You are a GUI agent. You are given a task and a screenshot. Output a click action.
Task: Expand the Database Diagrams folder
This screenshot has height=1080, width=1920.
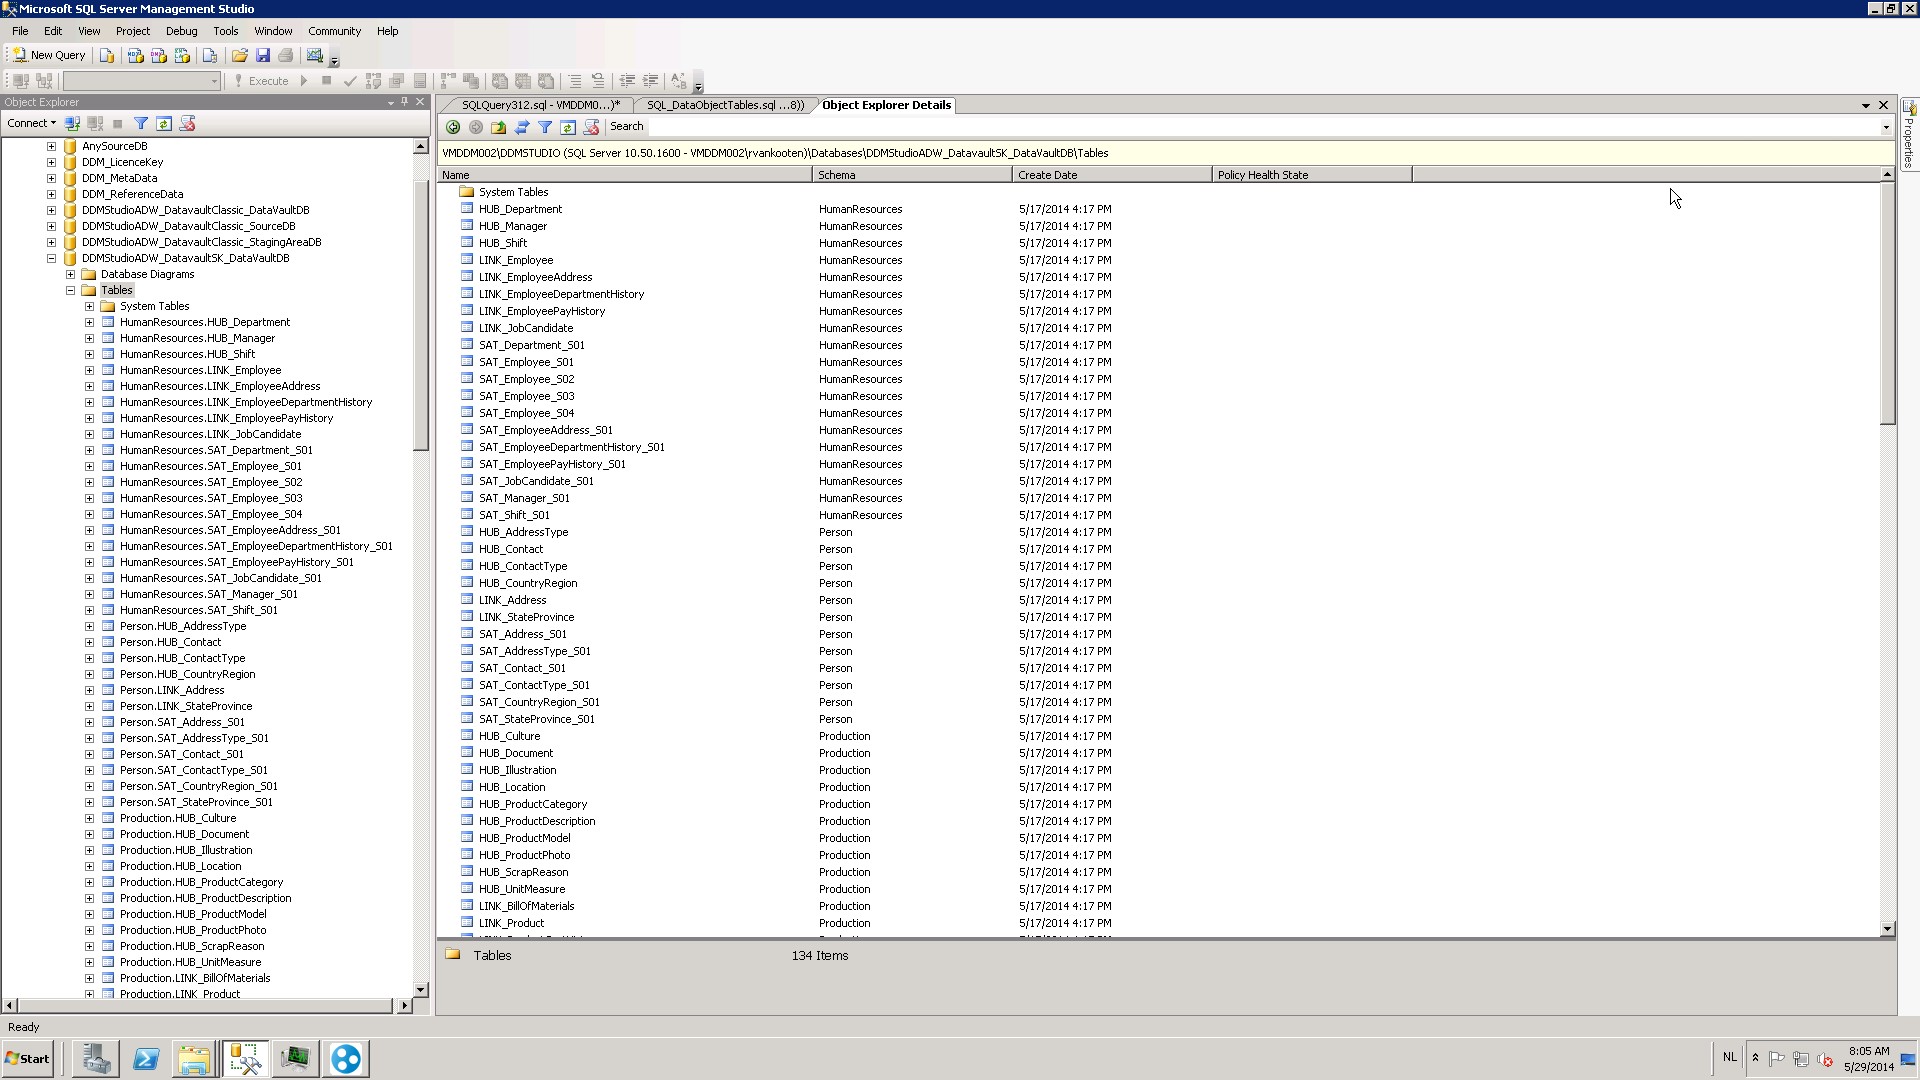click(70, 274)
